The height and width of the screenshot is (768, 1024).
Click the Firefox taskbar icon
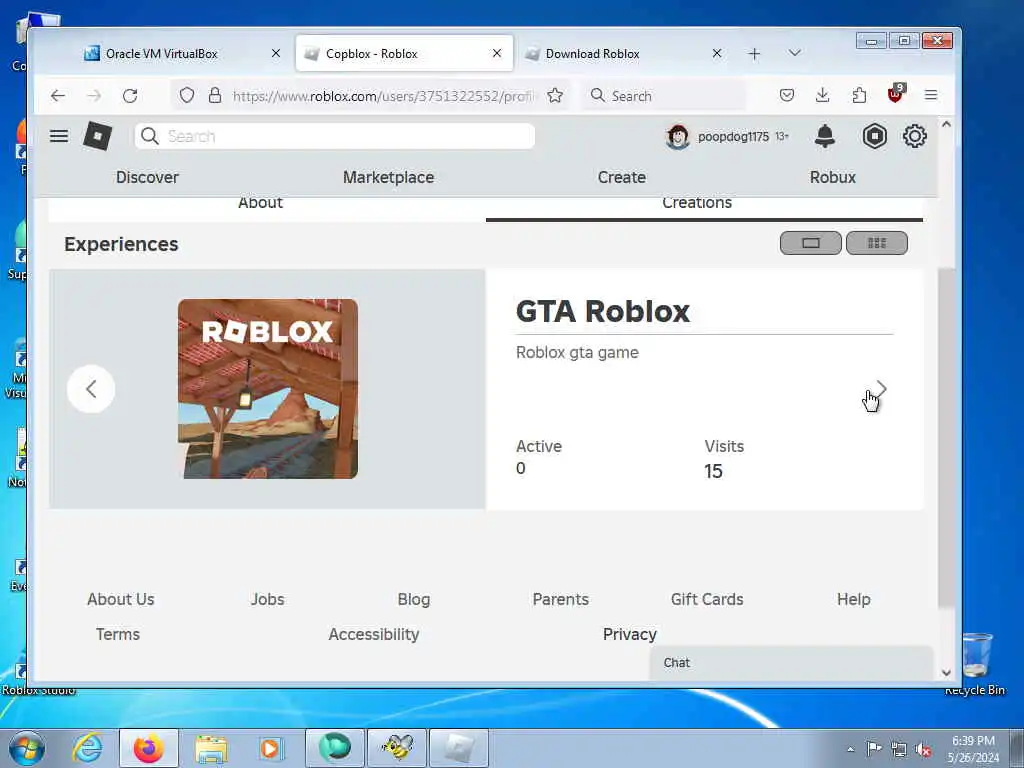(148, 748)
